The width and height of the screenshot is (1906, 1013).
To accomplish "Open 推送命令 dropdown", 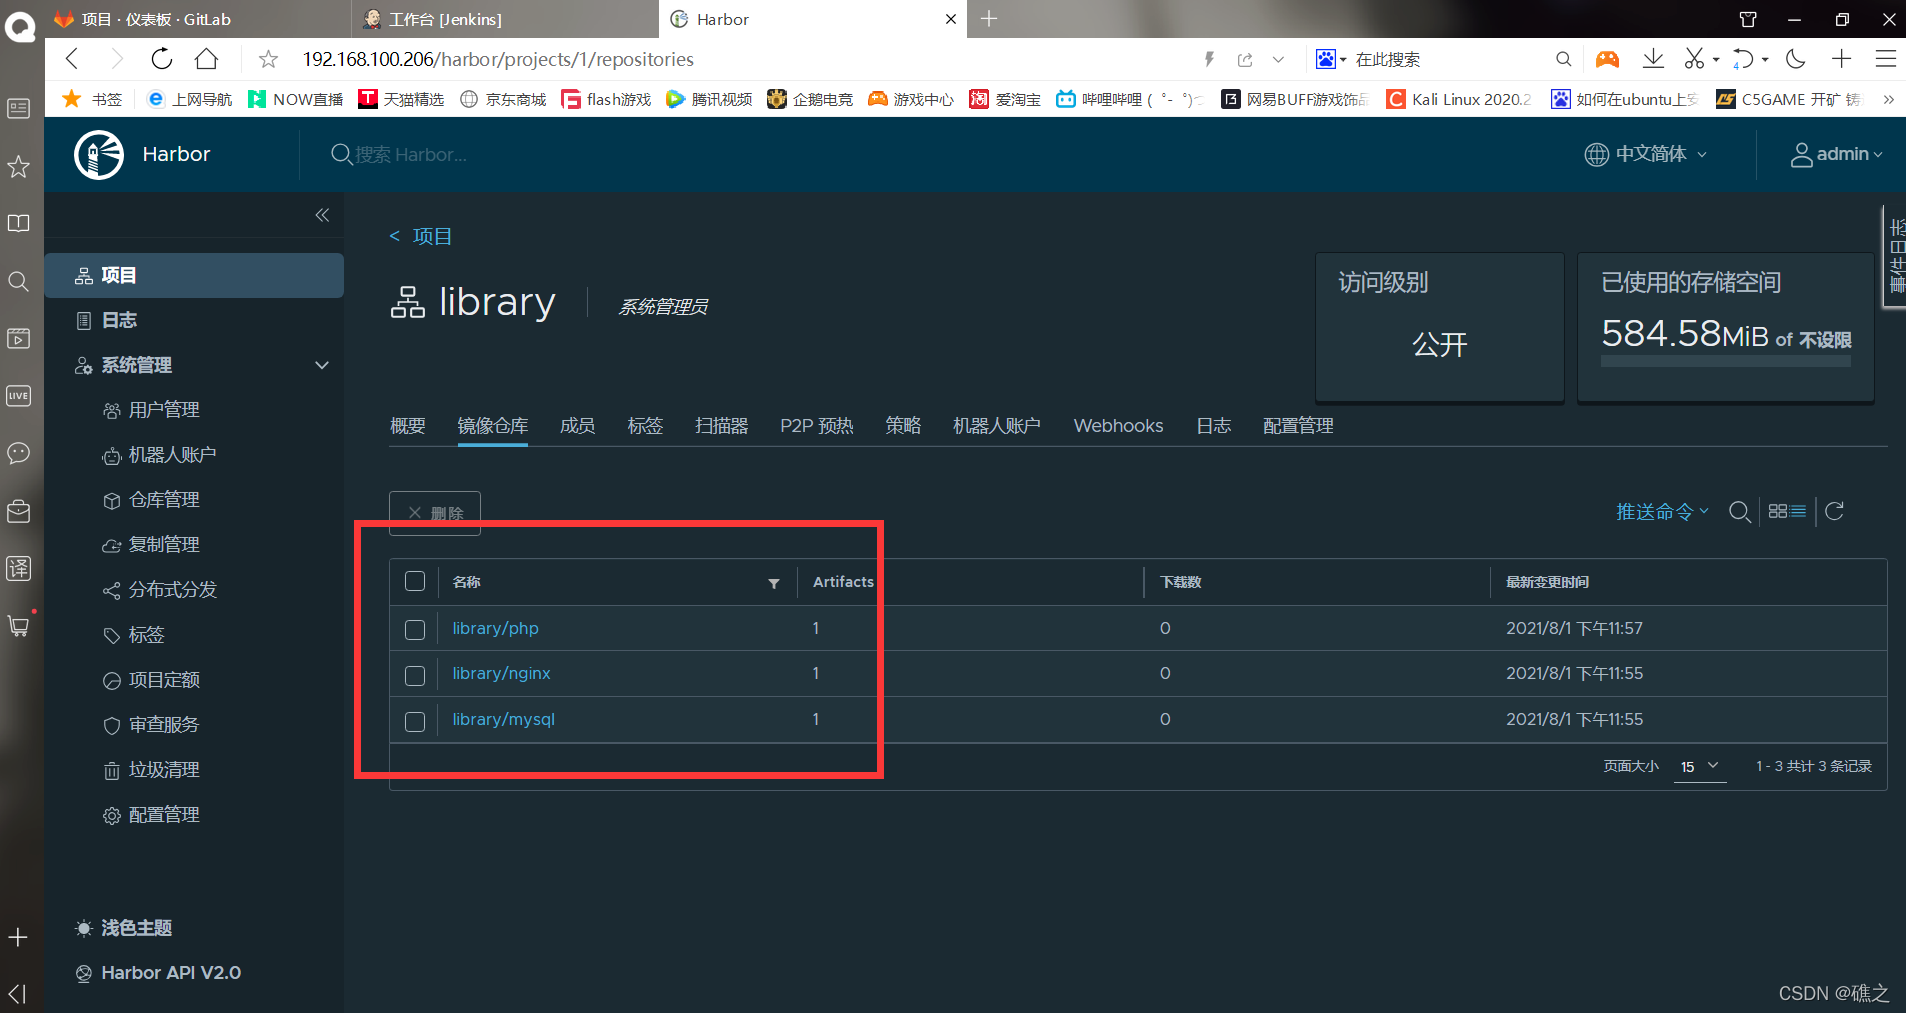I will pos(1662,511).
